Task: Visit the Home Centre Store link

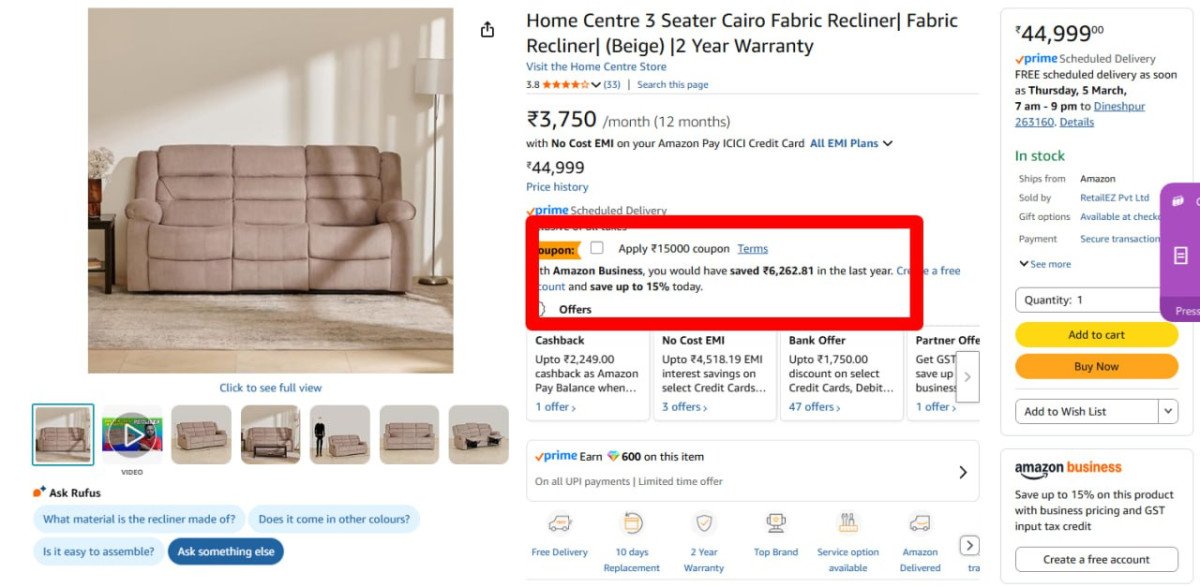Action: pos(596,67)
